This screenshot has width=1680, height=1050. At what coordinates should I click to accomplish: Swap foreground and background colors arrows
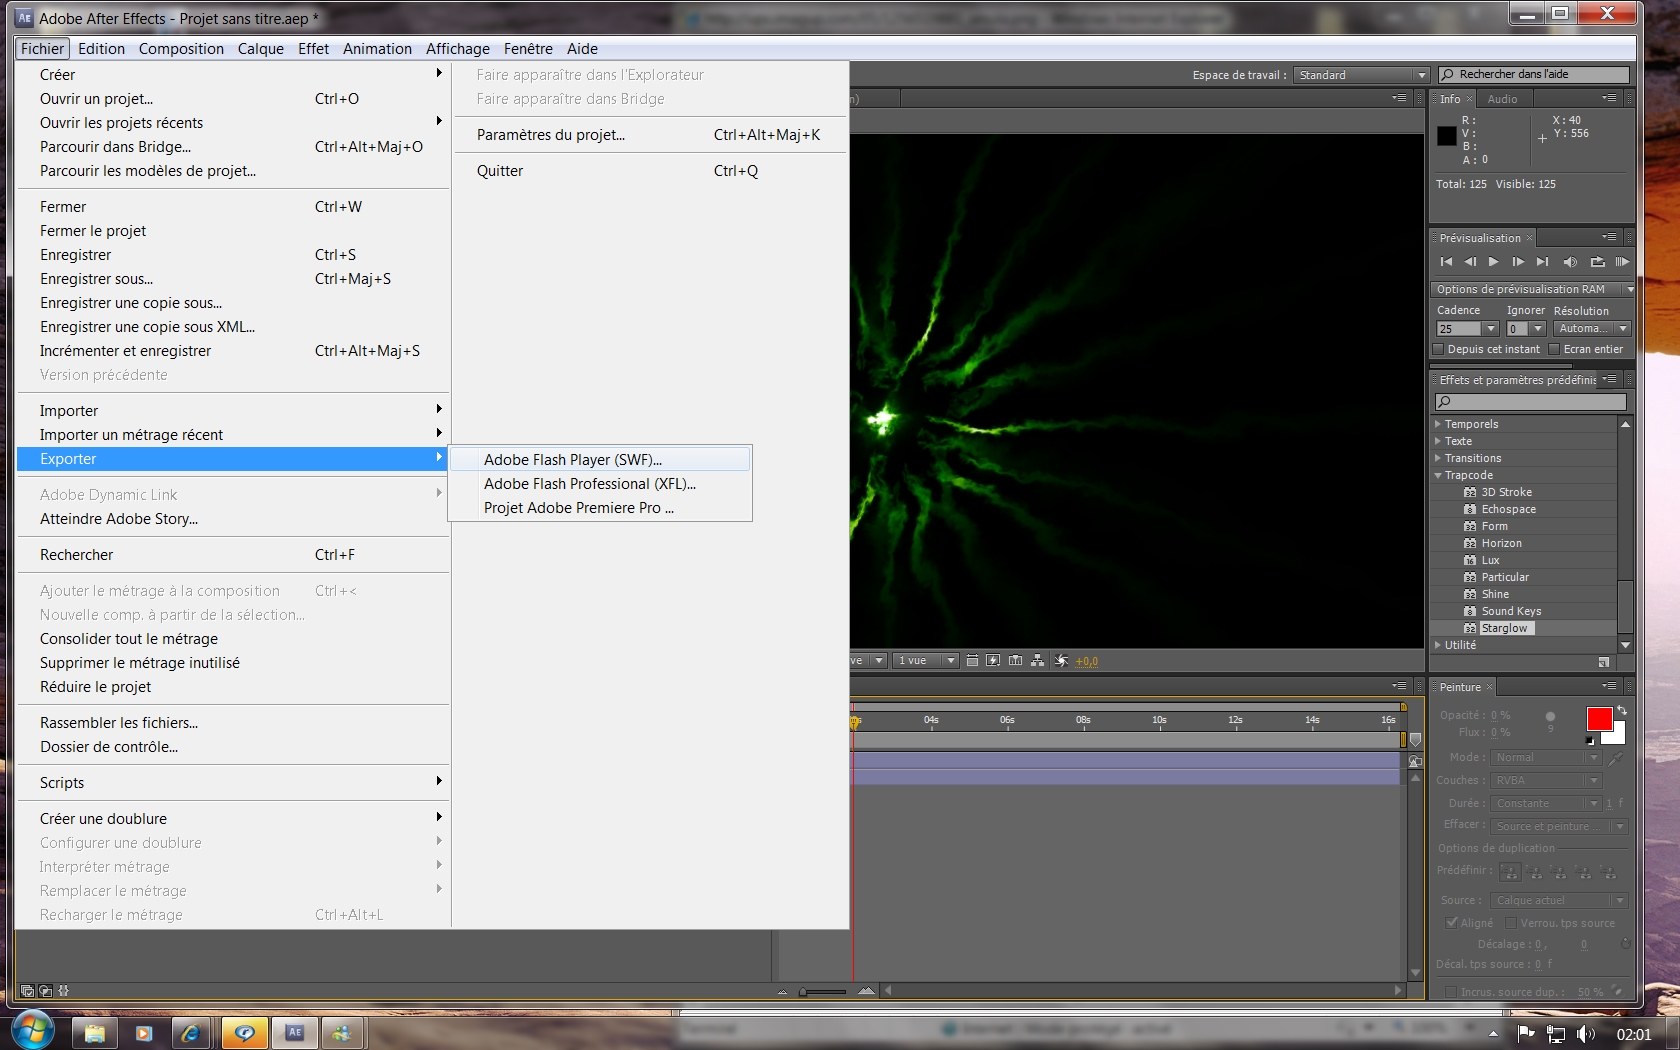pos(1621,711)
